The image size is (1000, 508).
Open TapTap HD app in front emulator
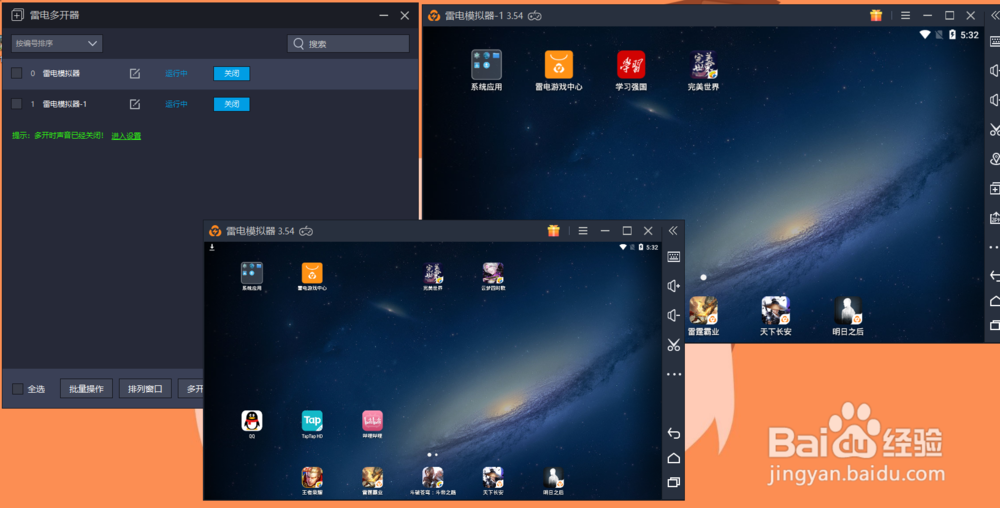point(312,421)
